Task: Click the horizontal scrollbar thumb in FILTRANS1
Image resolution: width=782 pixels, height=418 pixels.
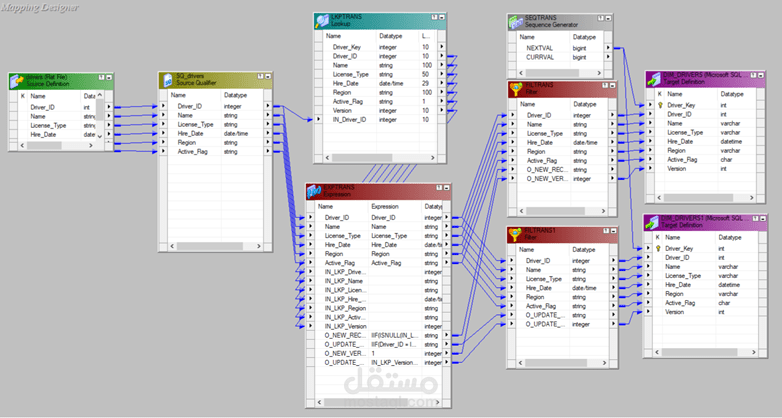Action: [x=555, y=363]
